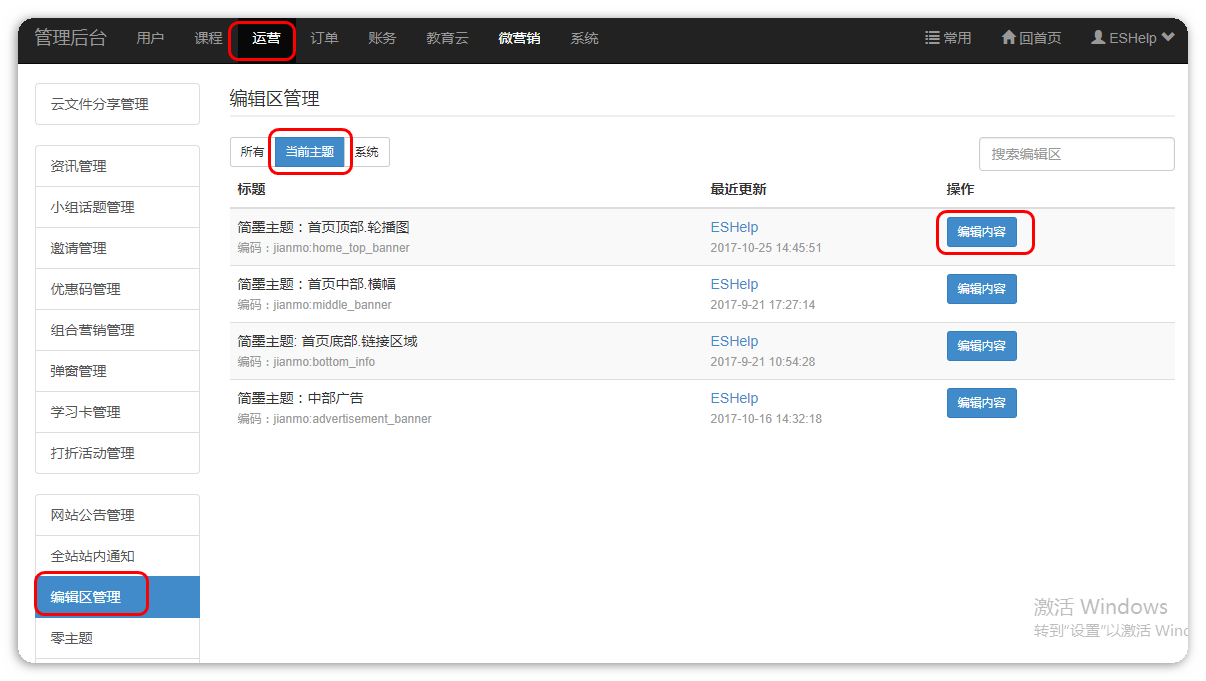Click the 搜索编辑区 search field
1206x681 pixels.
point(1076,154)
